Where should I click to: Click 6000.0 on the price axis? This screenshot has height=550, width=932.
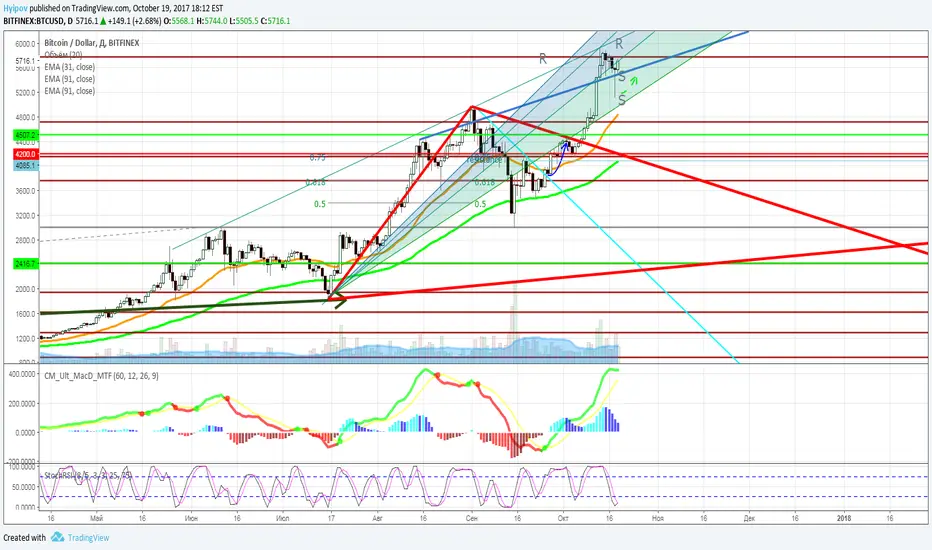click(26, 44)
